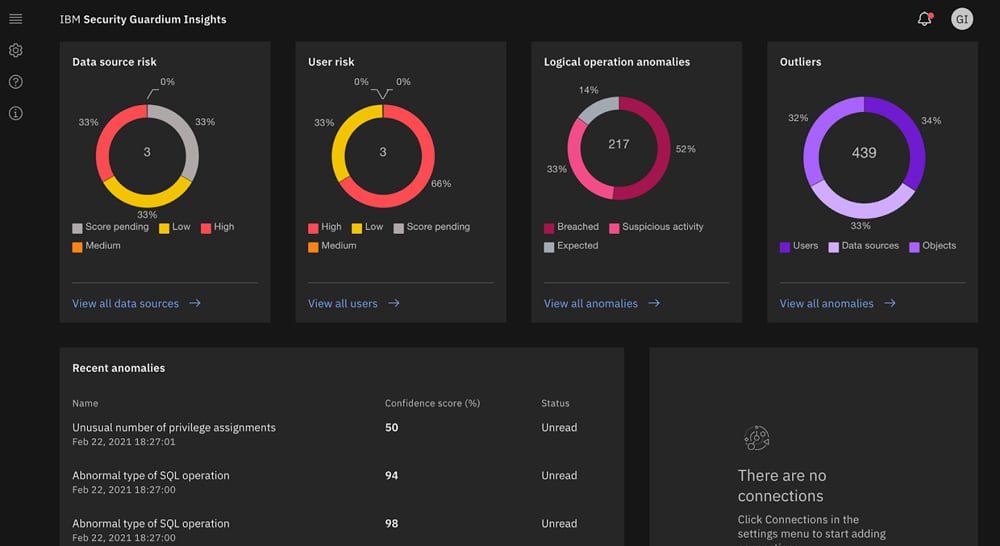Click View all anomalies under Outliers
The image size is (1000, 546).
click(826, 303)
